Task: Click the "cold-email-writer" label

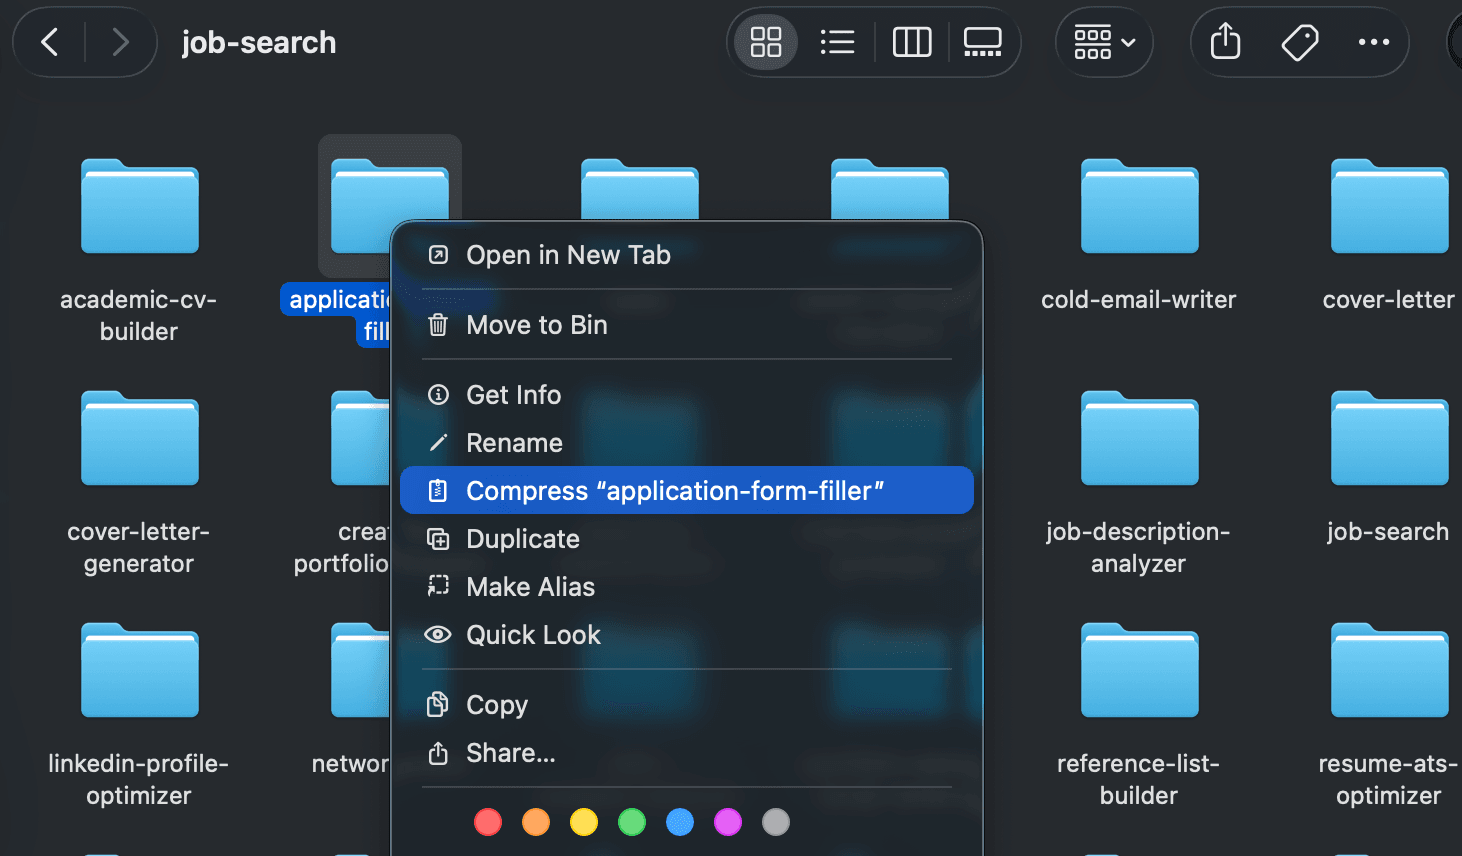Action: click(1139, 300)
